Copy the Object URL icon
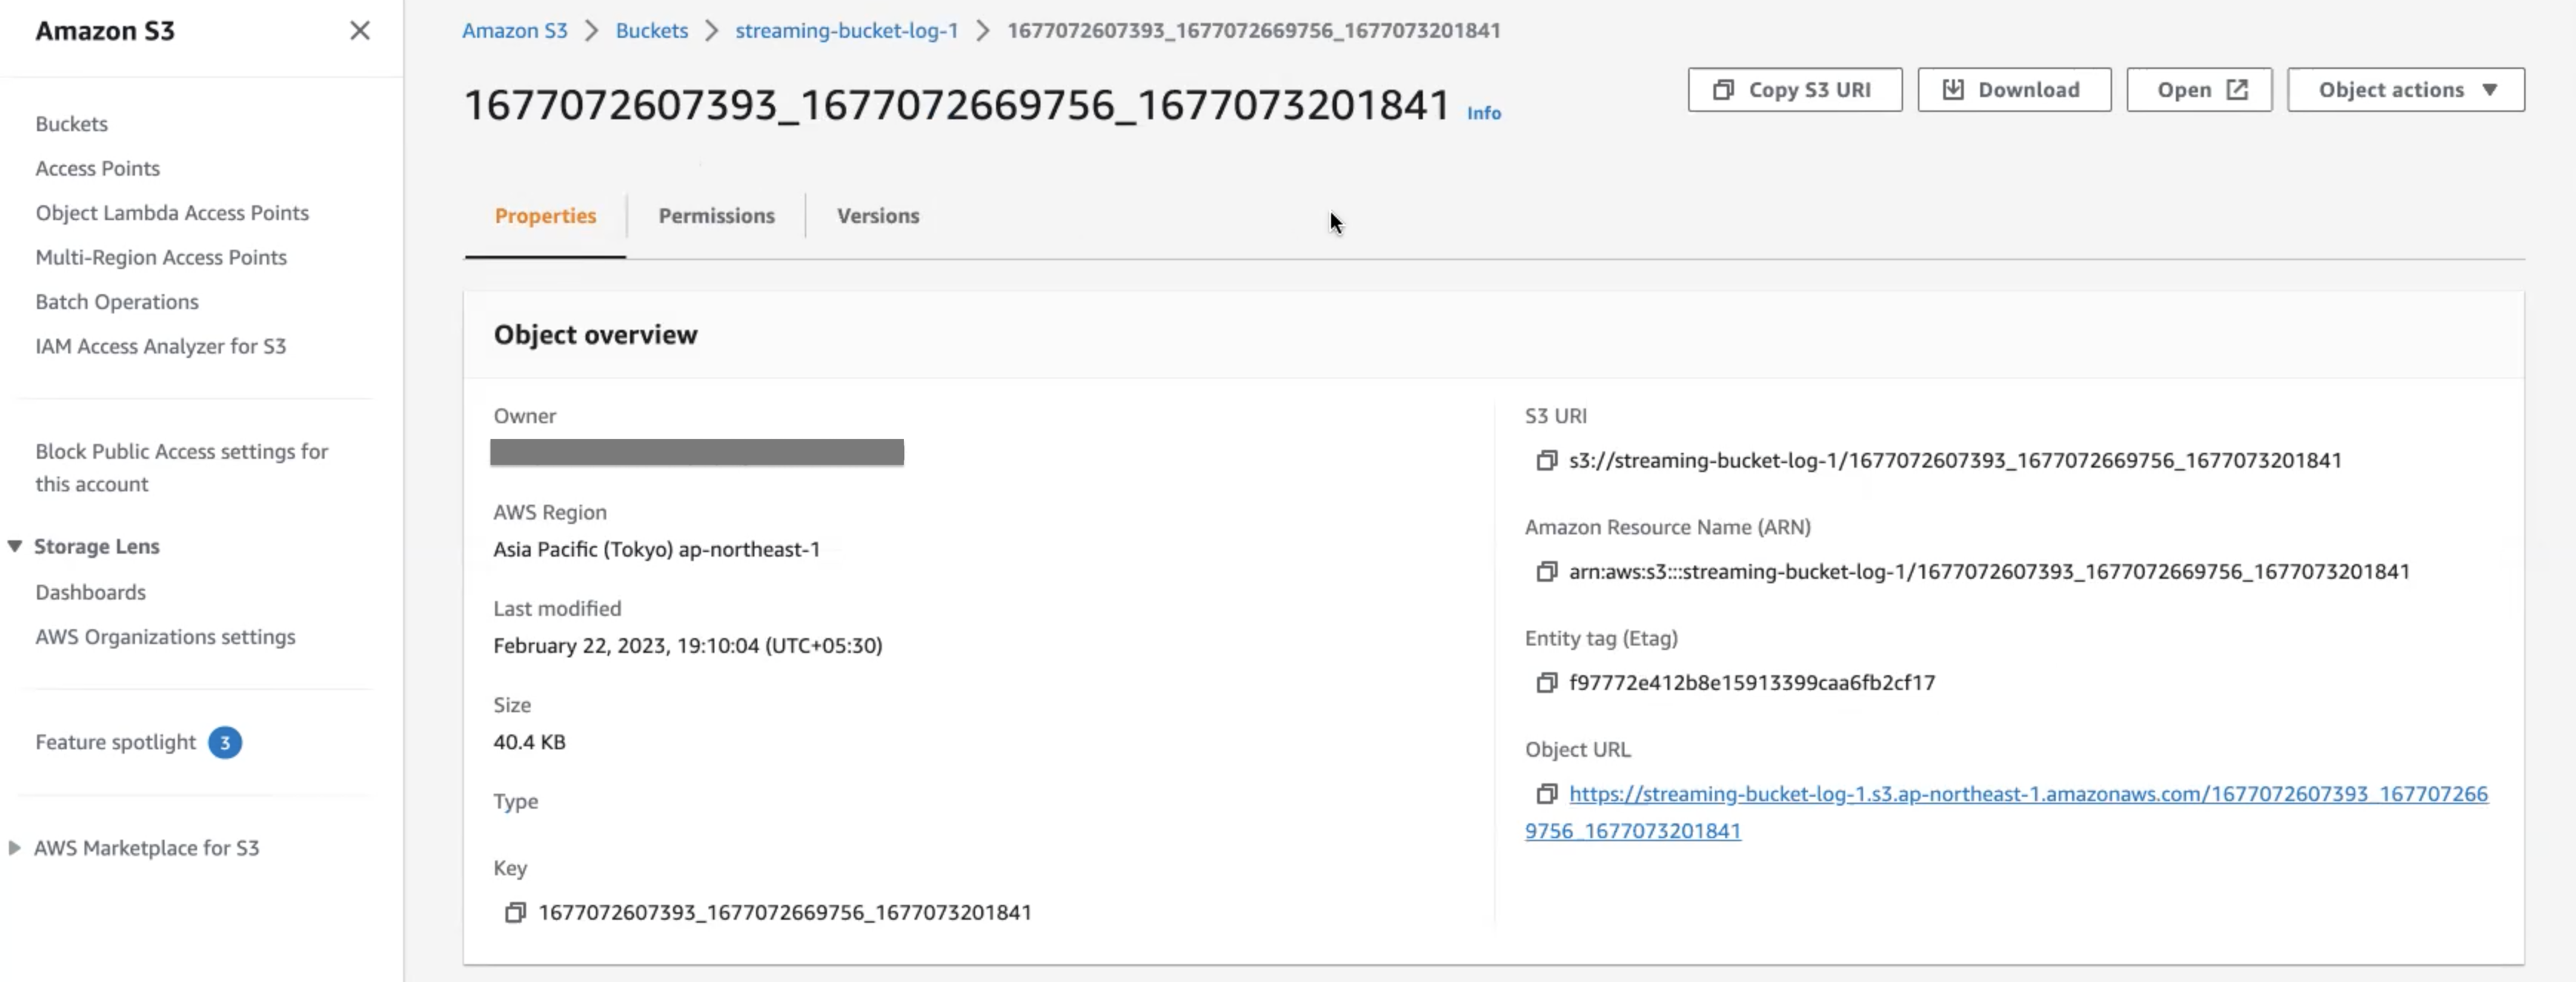 click(1546, 793)
